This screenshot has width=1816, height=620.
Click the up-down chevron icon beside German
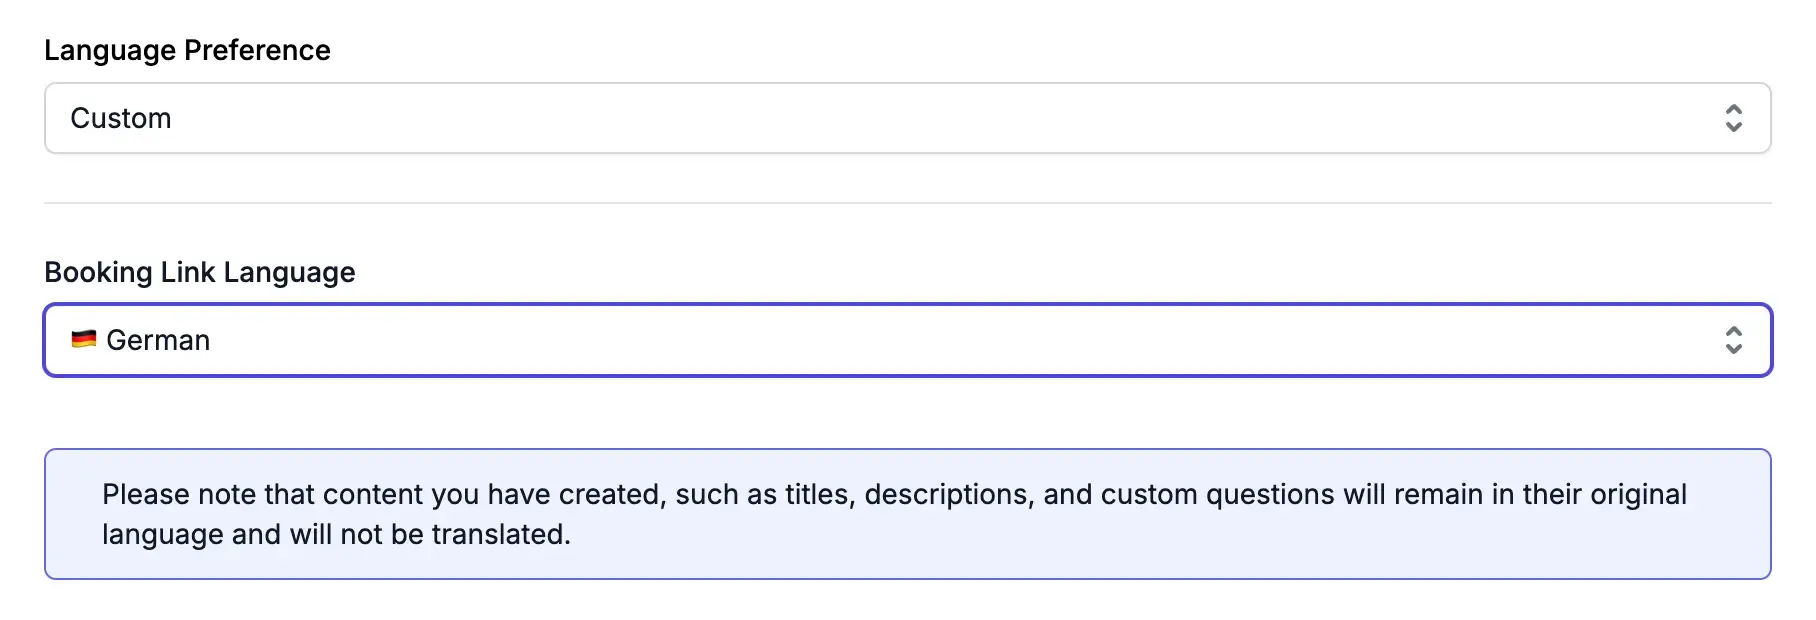1733,340
